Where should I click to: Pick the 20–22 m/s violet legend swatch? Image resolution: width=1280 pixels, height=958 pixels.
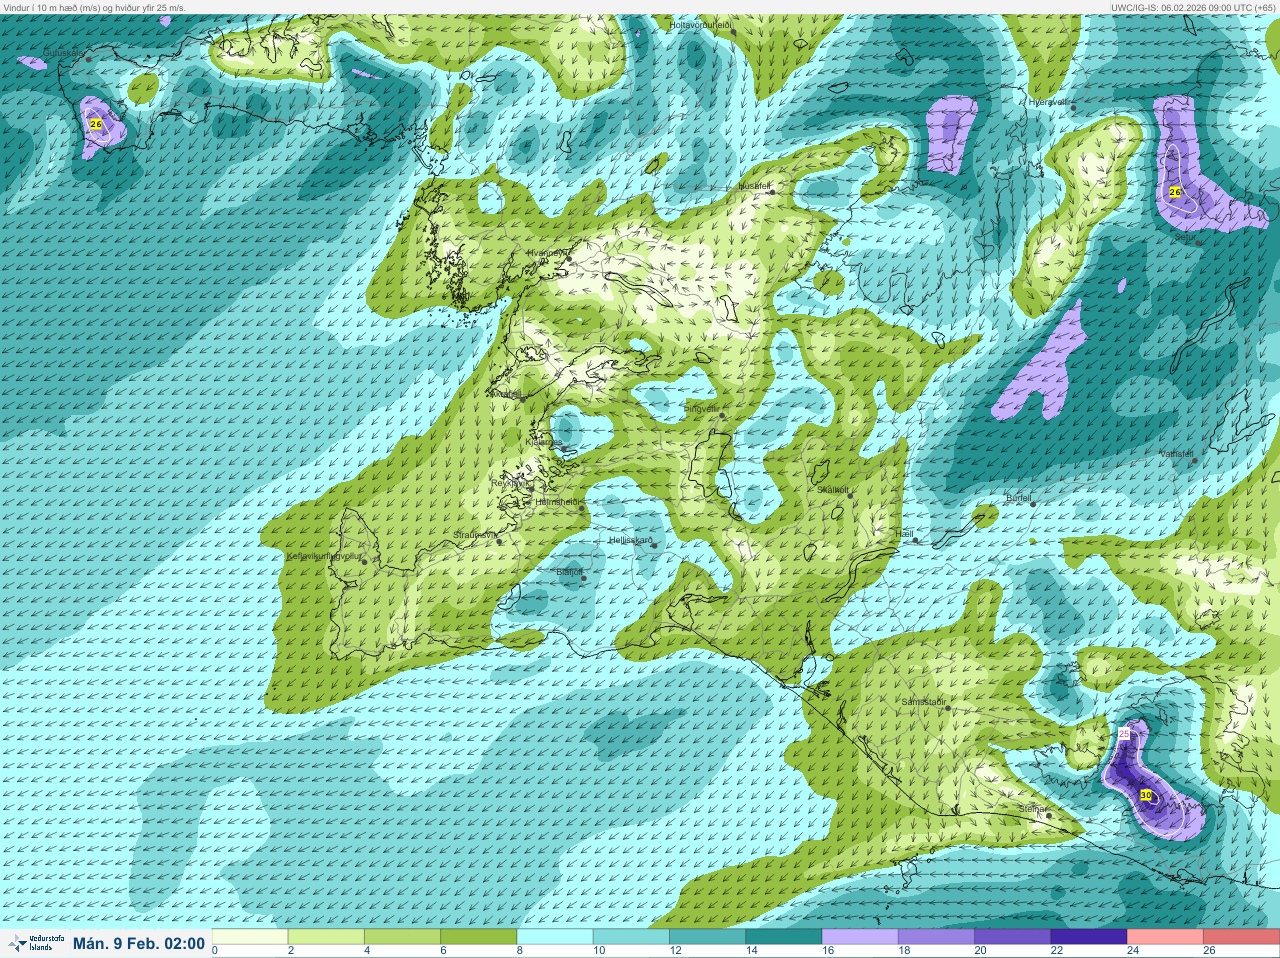1012,937
